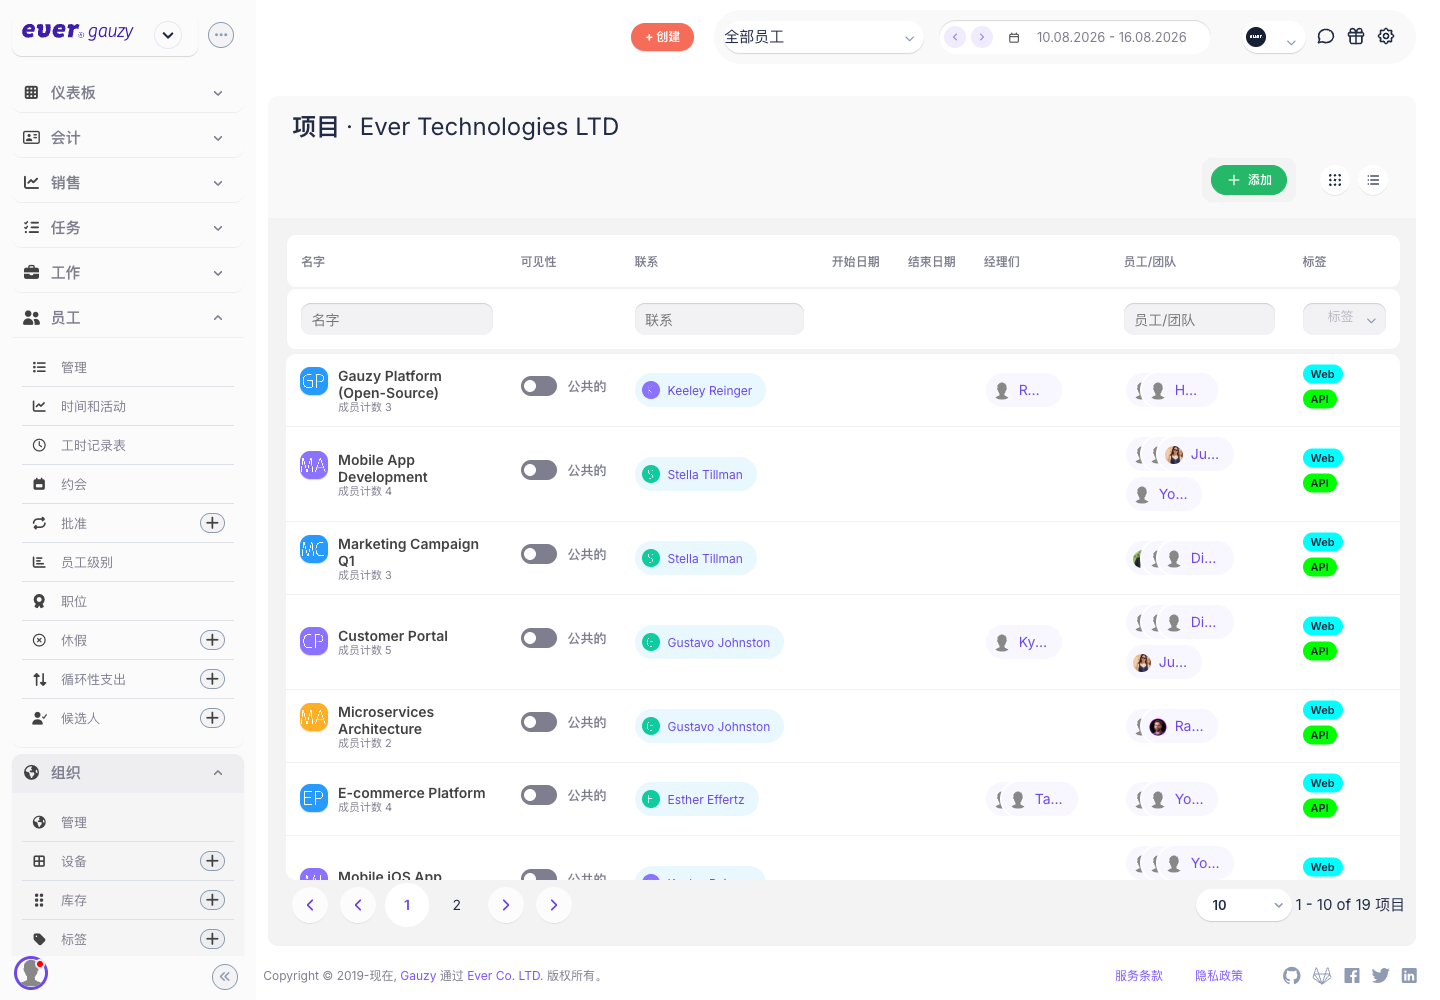Collapse the 组织 sidebar section
1440x1000 pixels.
tap(127, 773)
